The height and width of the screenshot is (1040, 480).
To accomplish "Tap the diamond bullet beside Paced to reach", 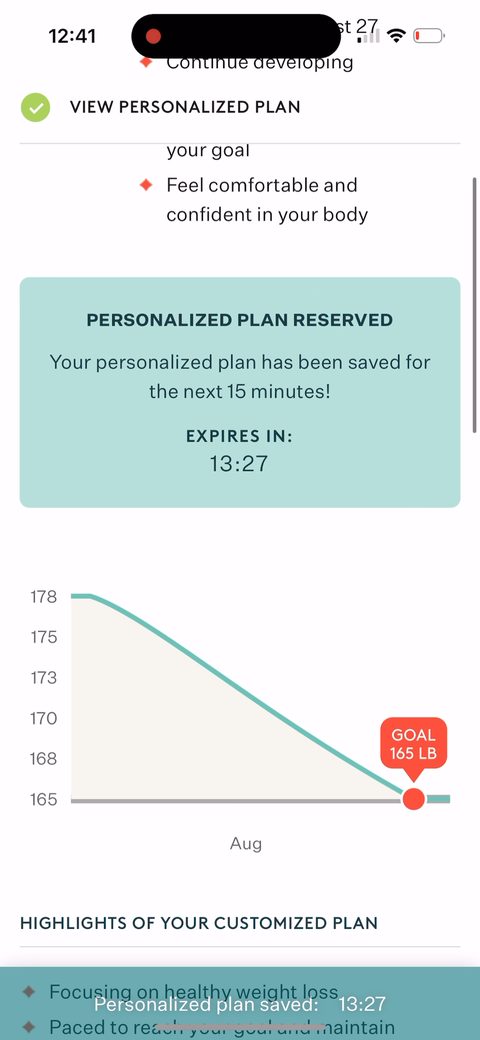I will pos(29,1028).
